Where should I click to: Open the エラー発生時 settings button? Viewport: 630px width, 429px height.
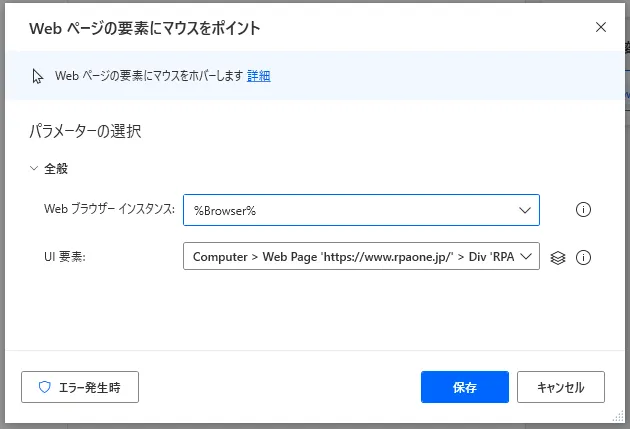point(80,387)
